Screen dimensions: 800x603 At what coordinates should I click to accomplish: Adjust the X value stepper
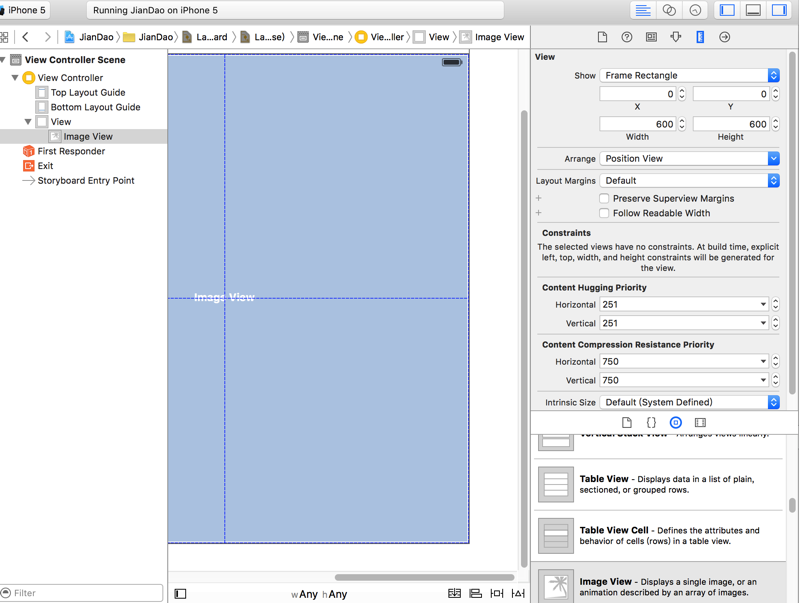click(682, 94)
